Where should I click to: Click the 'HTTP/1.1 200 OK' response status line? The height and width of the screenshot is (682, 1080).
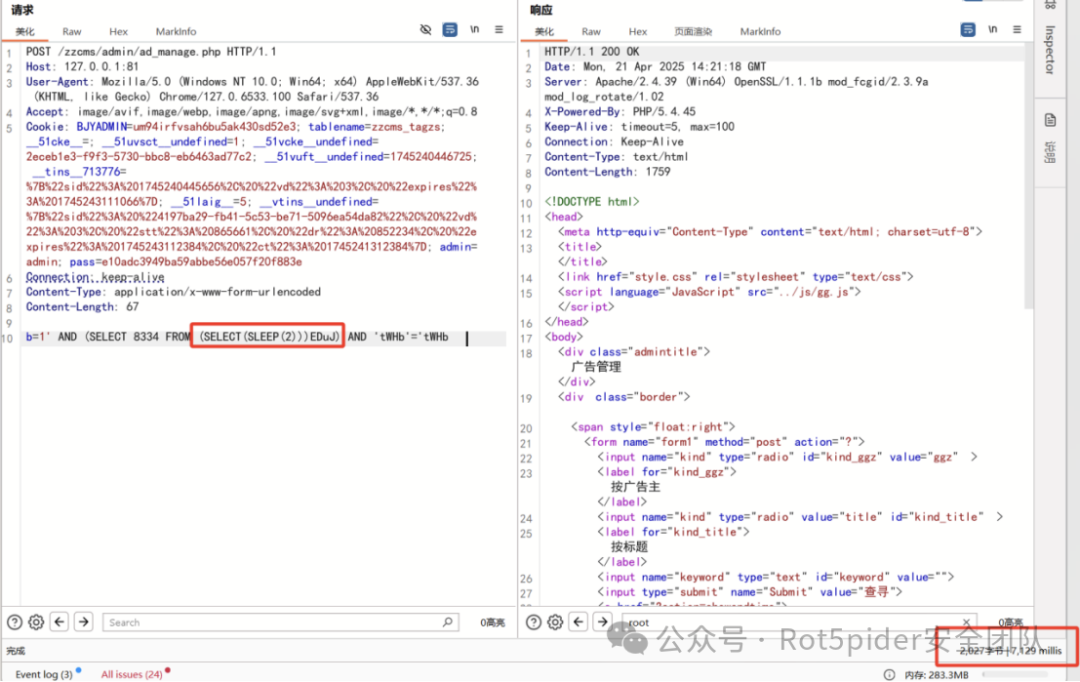[x=592, y=52]
